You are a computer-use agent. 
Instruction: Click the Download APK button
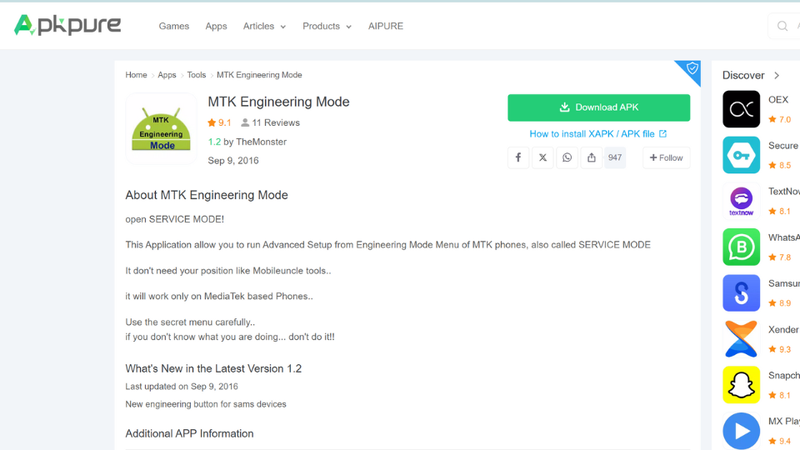pyautogui.click(x=599, y=108)
